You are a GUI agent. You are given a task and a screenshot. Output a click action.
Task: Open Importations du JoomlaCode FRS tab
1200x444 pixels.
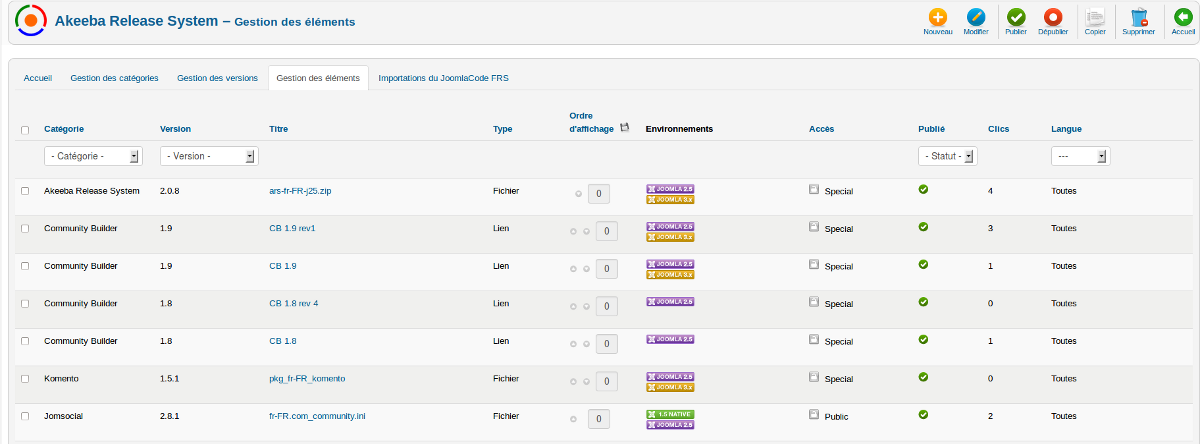[x=443, y=78]
